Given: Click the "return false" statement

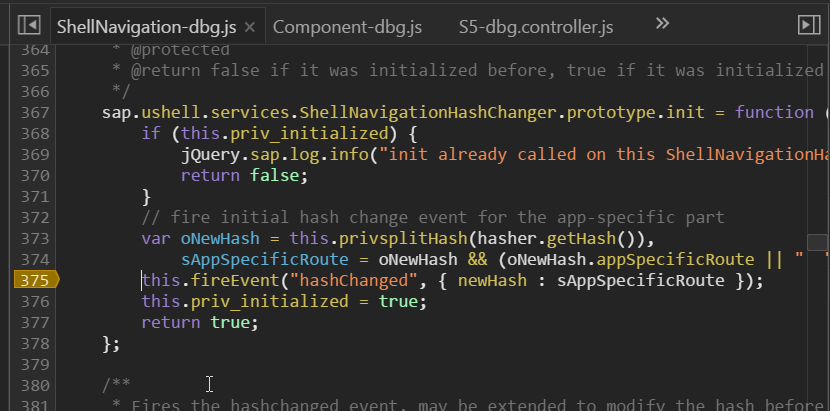Looking at the screenshot, I should pos(240,175).
